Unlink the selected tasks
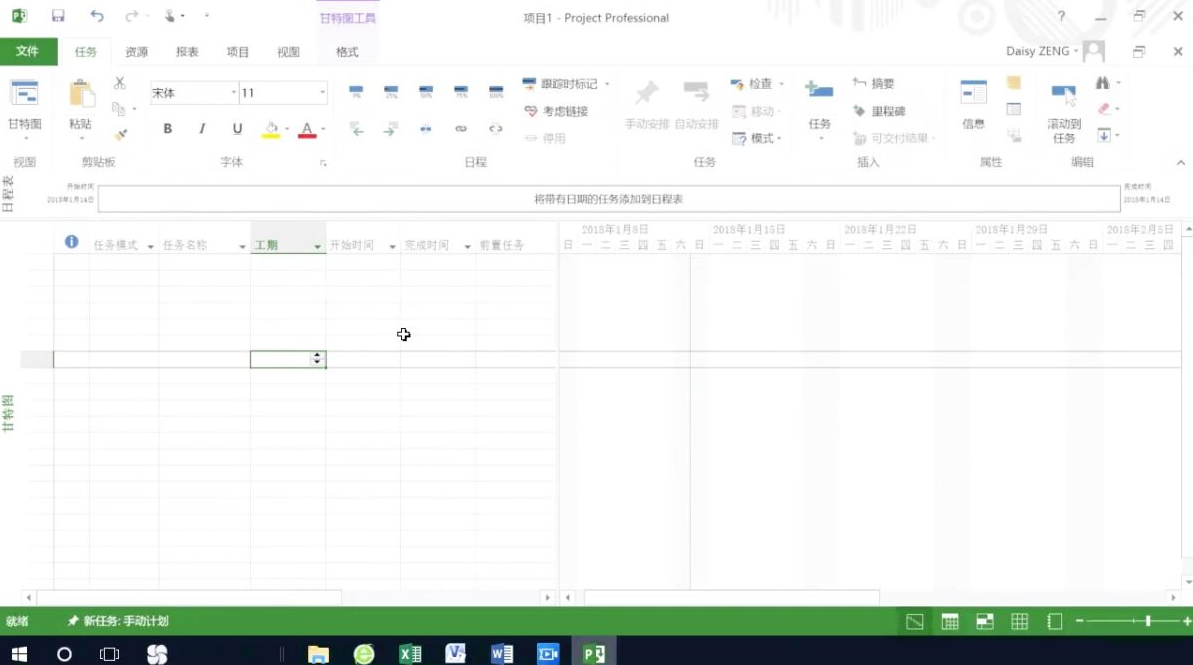Viewport: 1193px width, 665px height. coord(495,129)
